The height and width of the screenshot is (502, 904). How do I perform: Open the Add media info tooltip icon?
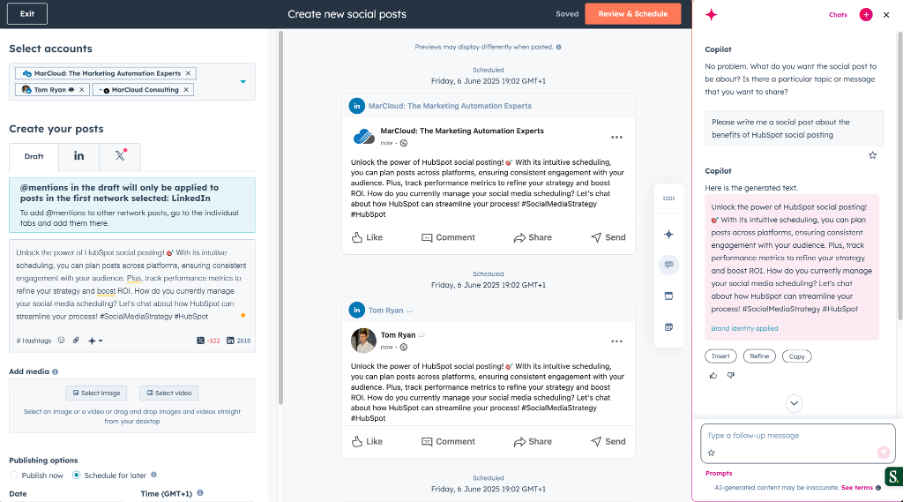point(55,372)
